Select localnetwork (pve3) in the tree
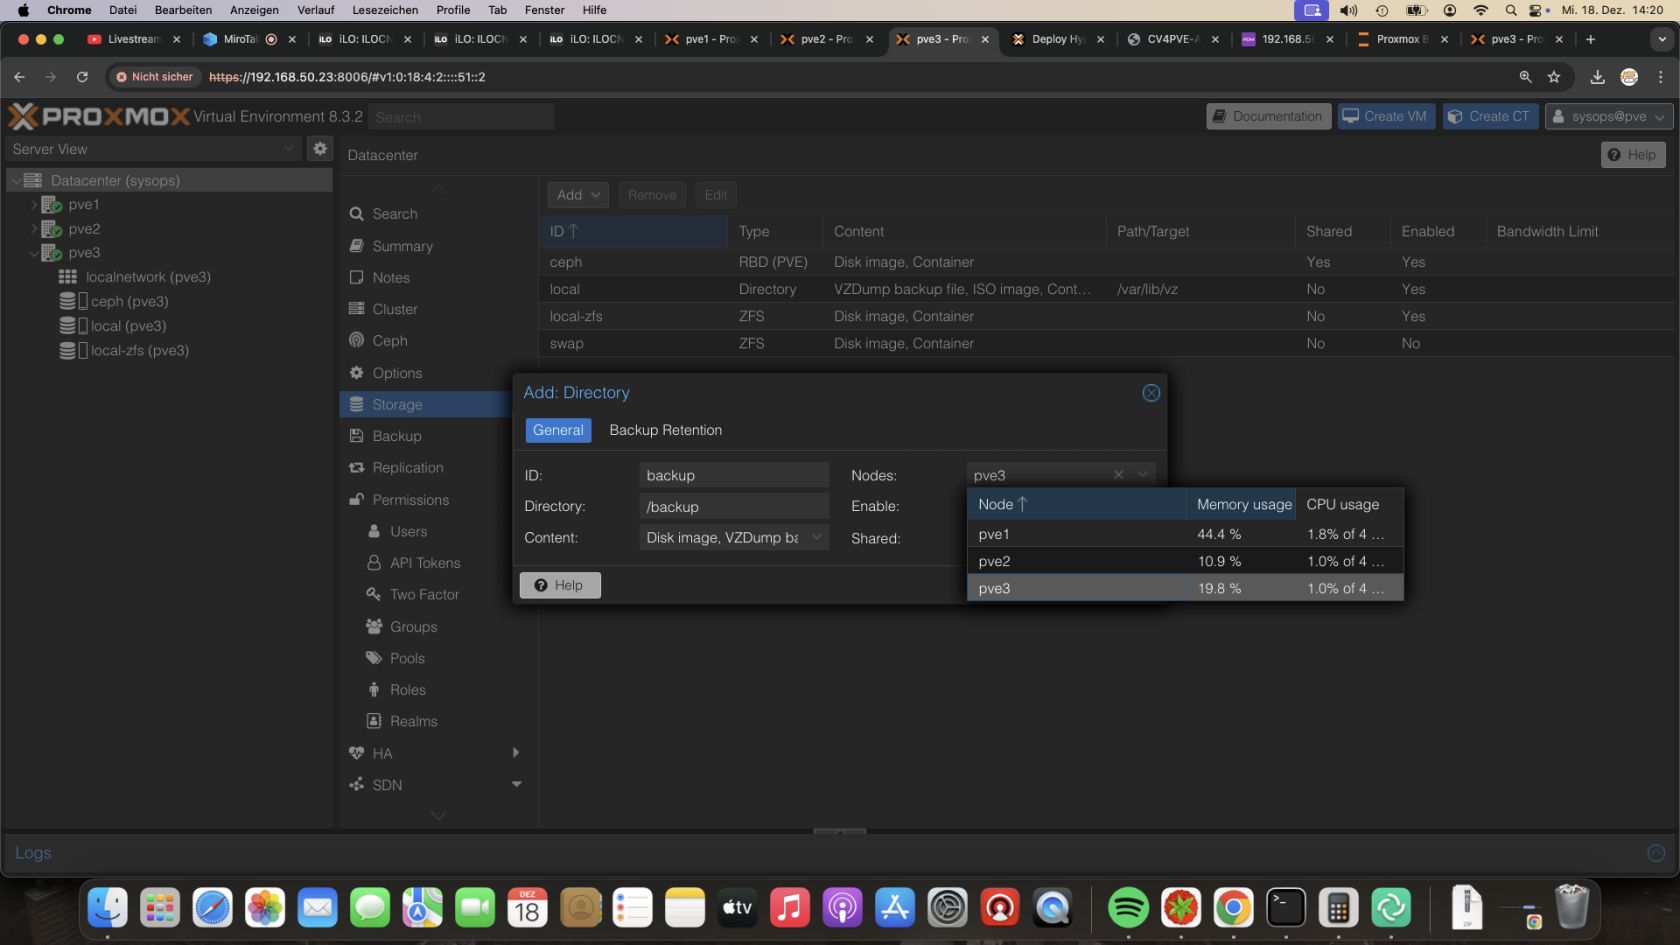The image size is (1680, 945). pyautogui.click(x=148, y=277)
